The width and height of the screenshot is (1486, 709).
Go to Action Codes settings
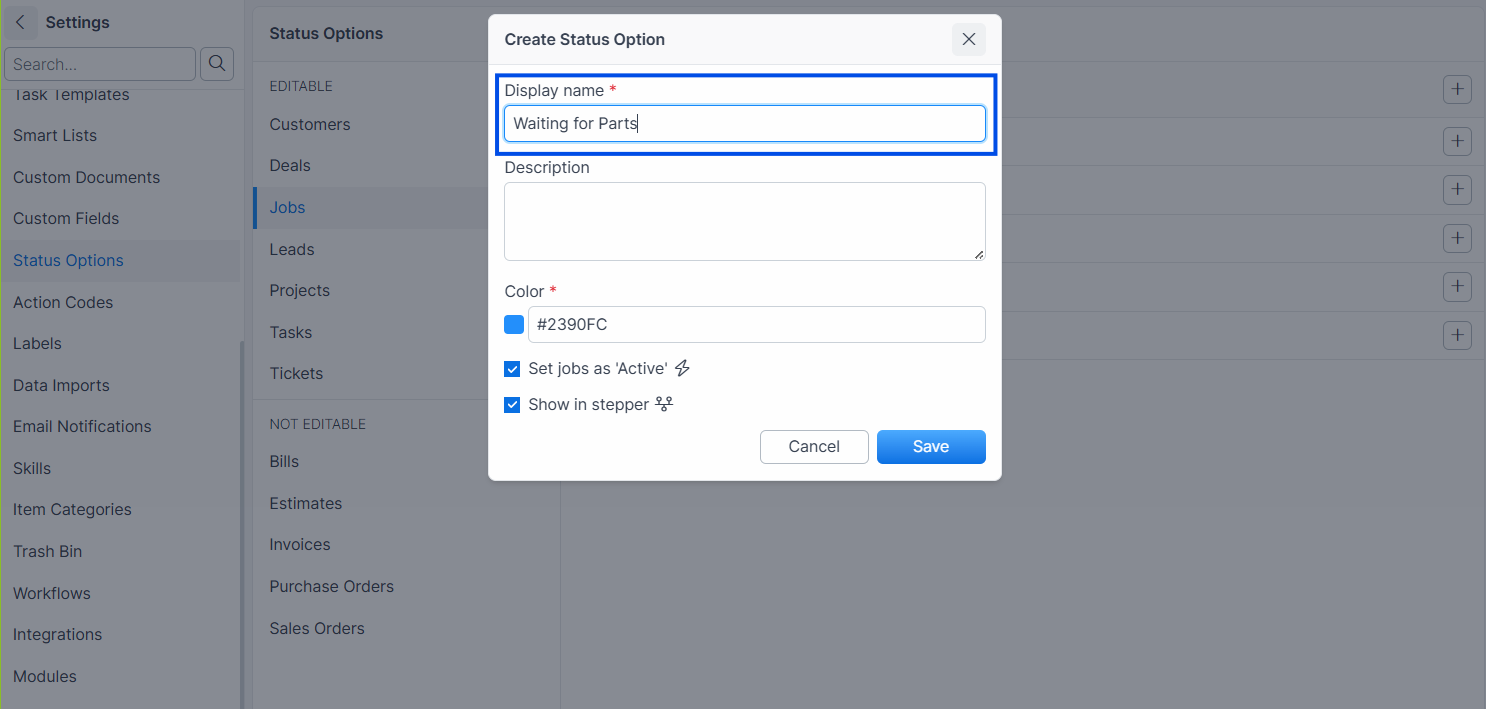63,302
